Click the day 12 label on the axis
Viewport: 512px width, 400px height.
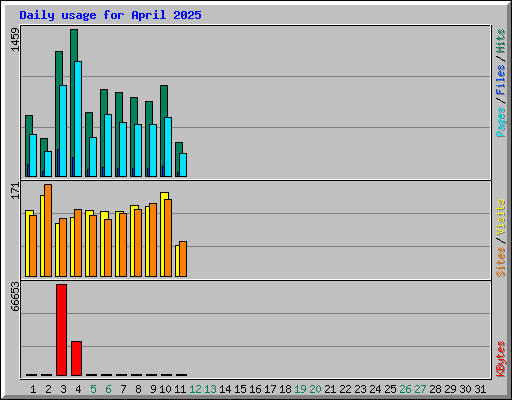pyautogui.click(x=195, y=389)
